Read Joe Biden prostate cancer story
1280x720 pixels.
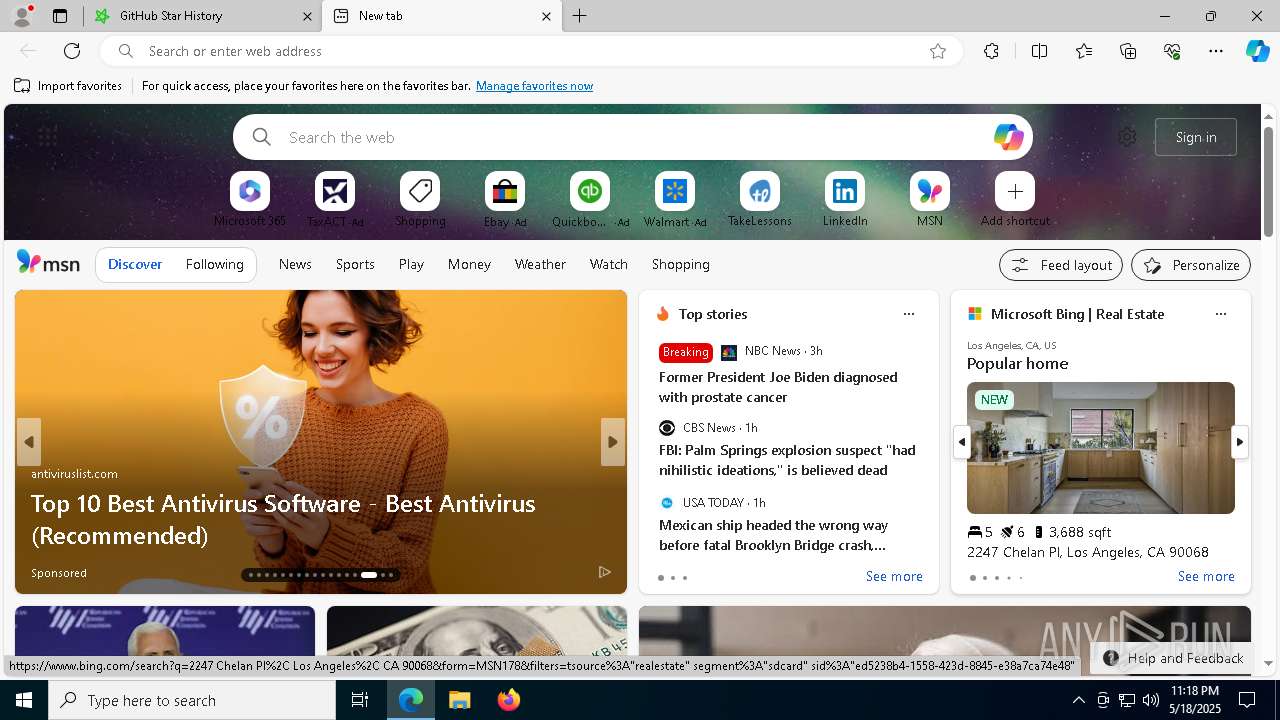tap(778, 387)
